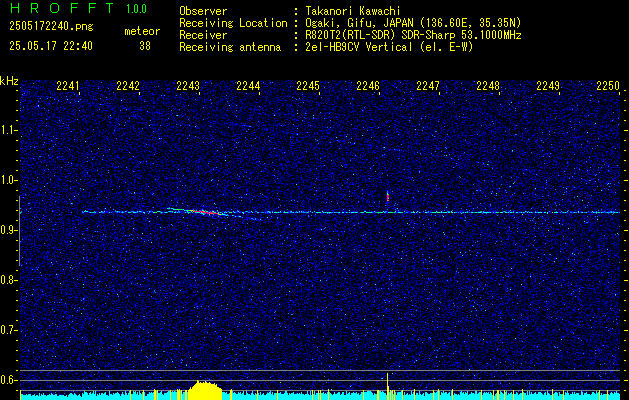Screen dimensions: 629x400
Task: Click the 1.1 kHz frequency tick label
Action: tap(8, 130)
